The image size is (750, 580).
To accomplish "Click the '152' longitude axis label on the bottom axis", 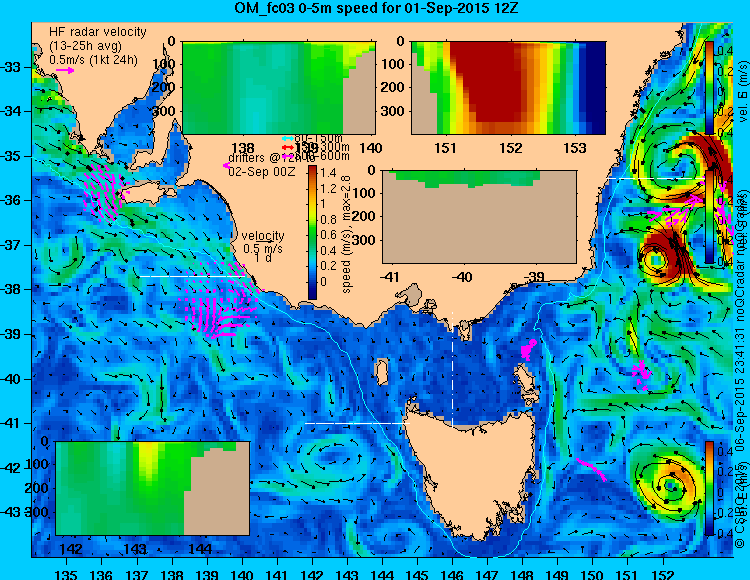I will pos(663,574).
